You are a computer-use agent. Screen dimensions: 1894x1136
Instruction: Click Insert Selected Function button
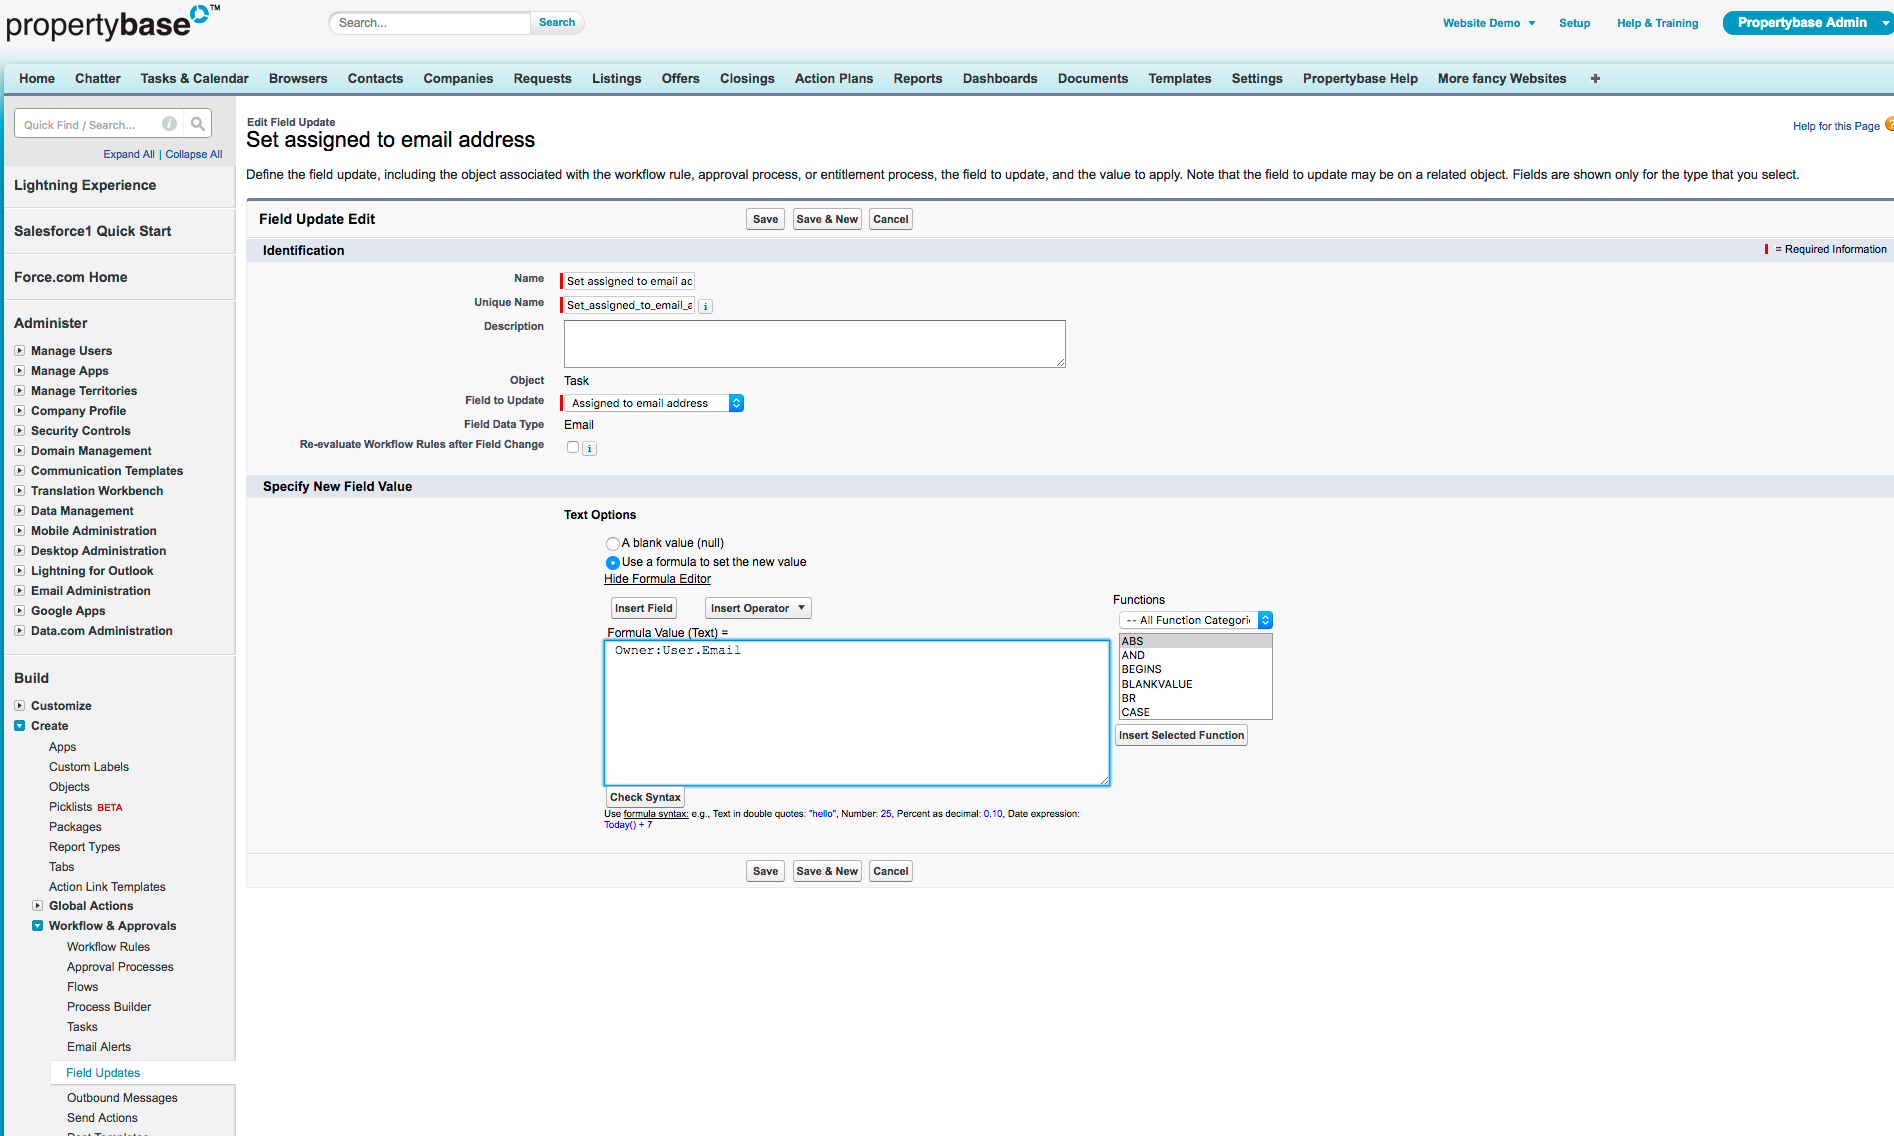pyautogui.click(x=1181, y=735)
